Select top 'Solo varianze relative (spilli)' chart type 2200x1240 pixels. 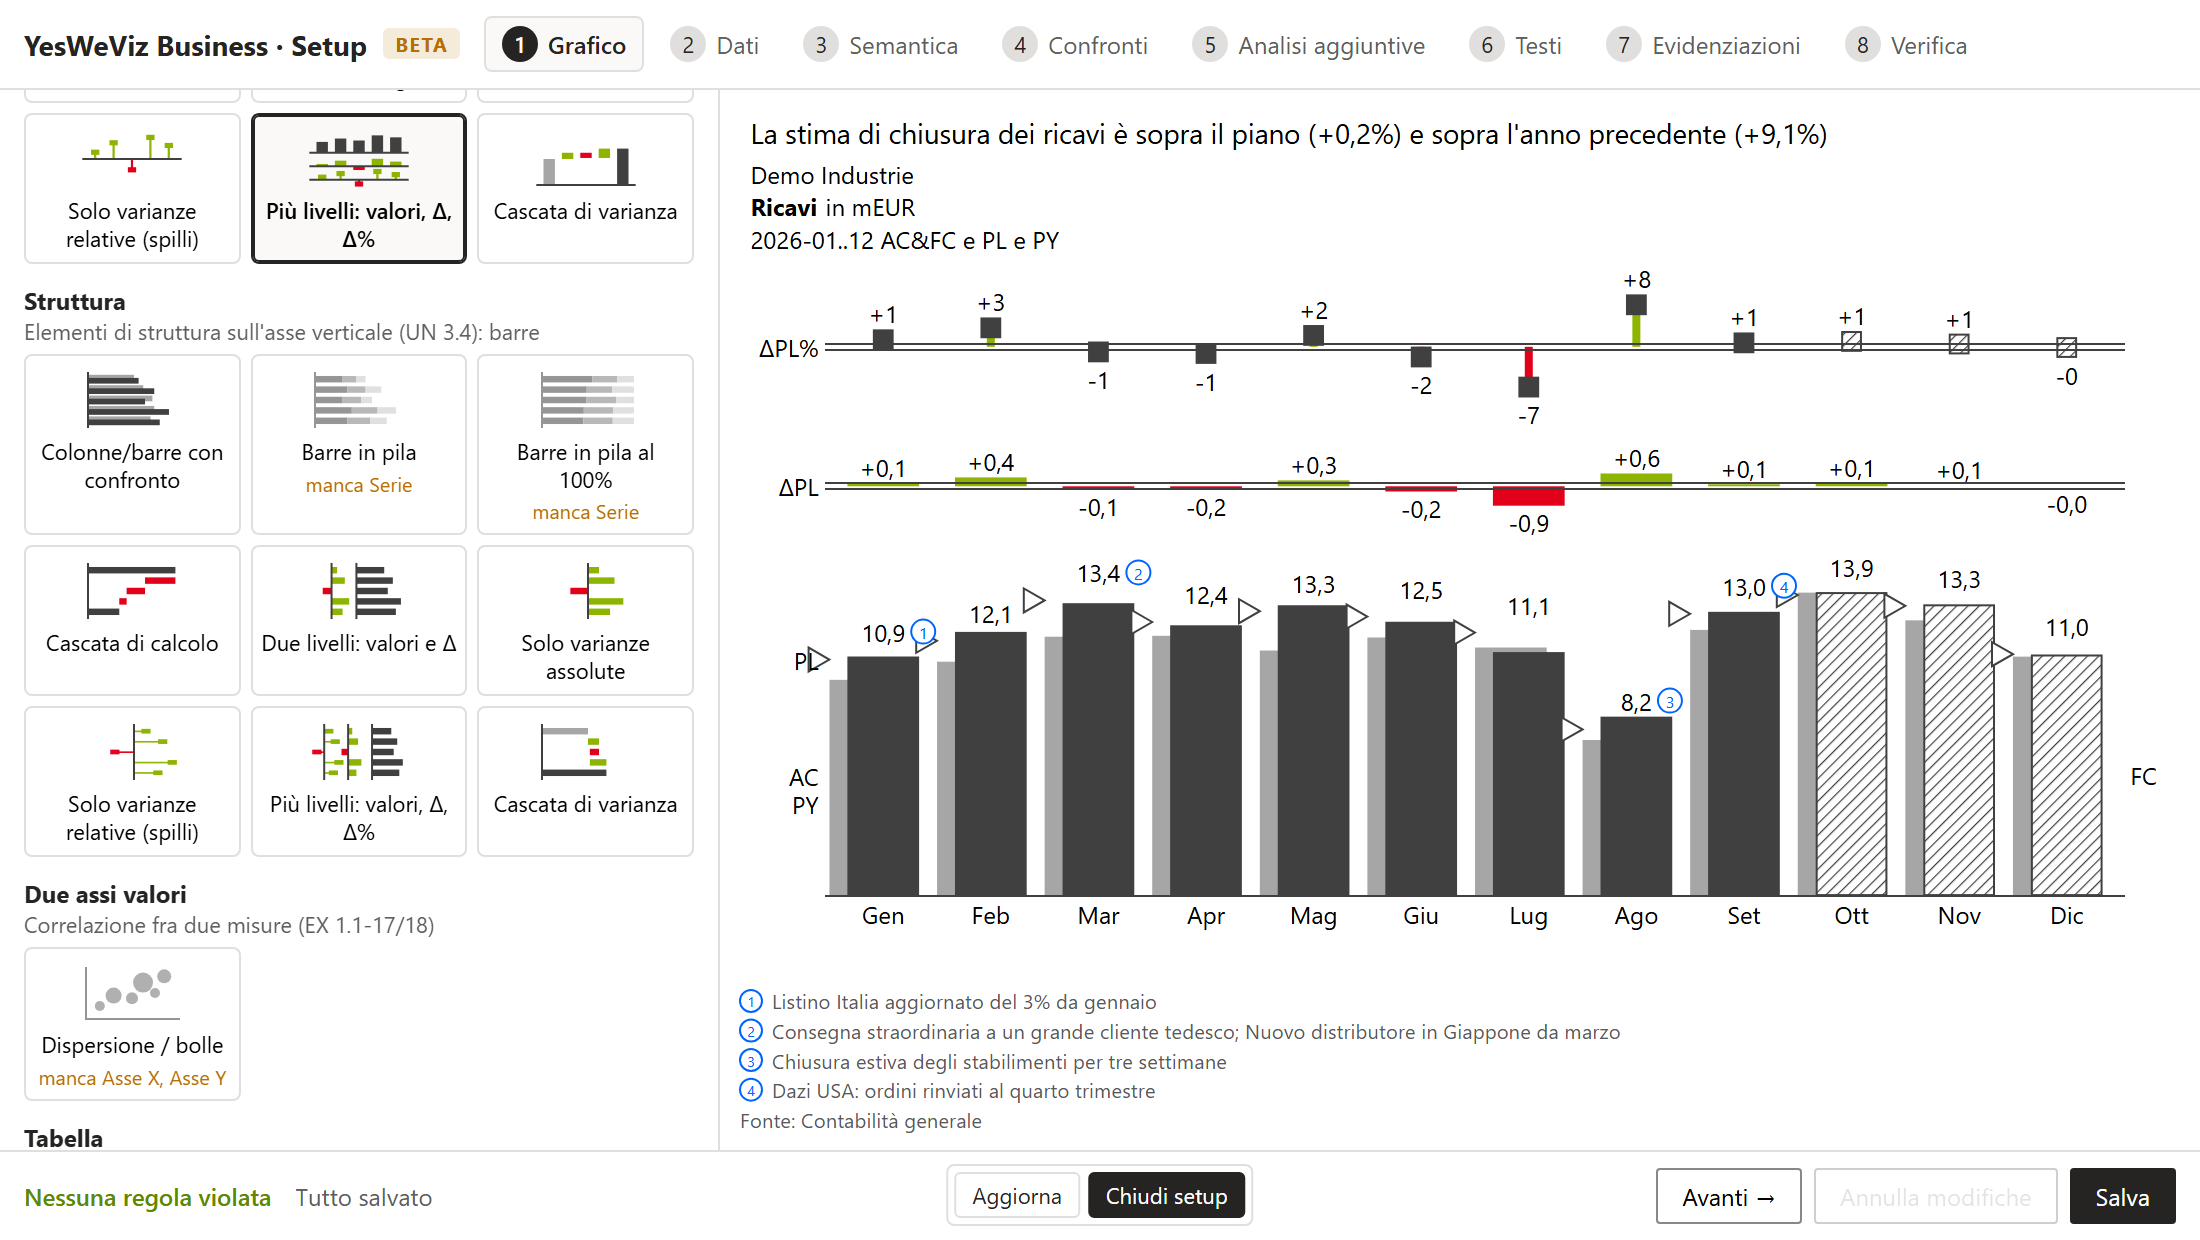132,188
